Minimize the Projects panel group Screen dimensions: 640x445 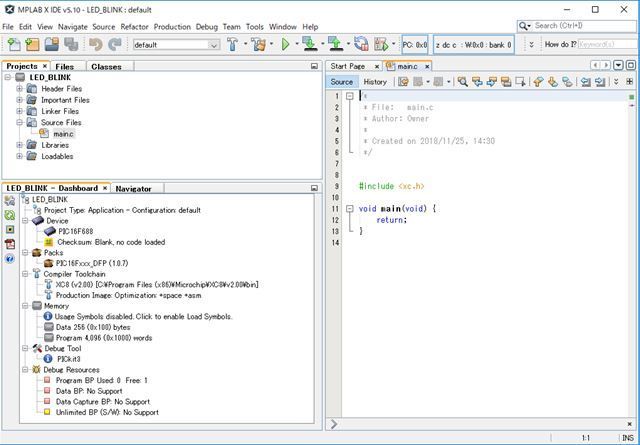314,66
